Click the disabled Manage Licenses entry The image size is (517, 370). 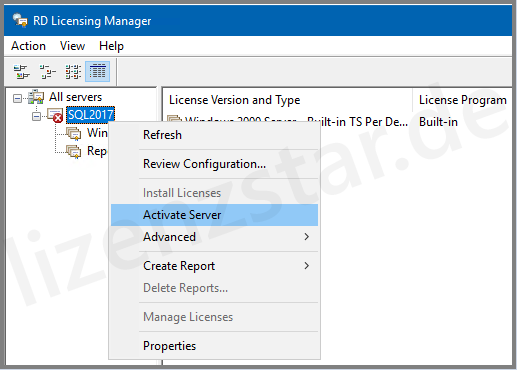214,317
